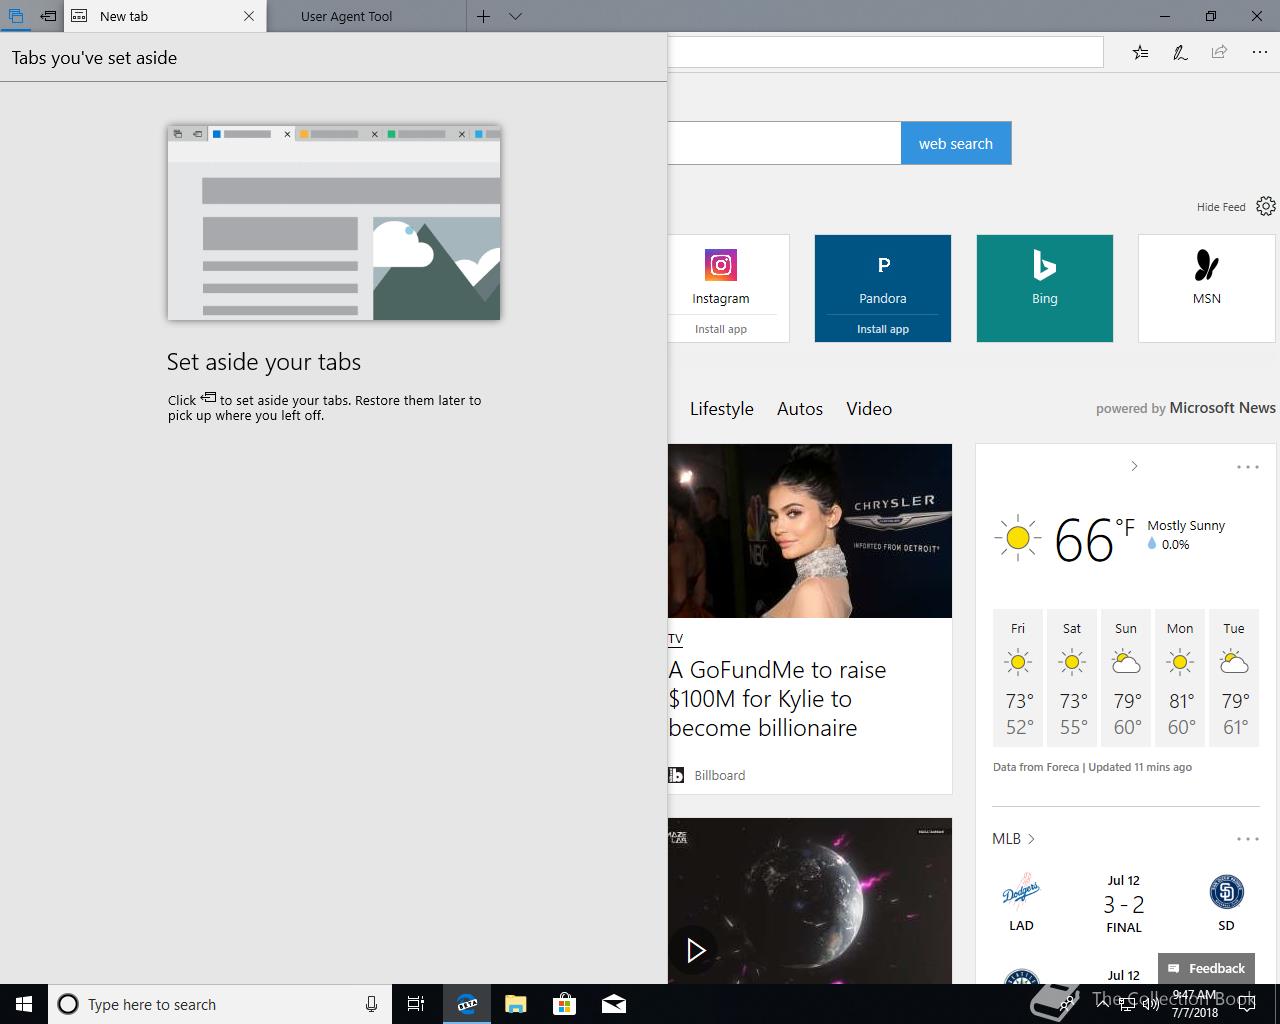
Task: Click the browser address bar
Action: tap(885, 52)
